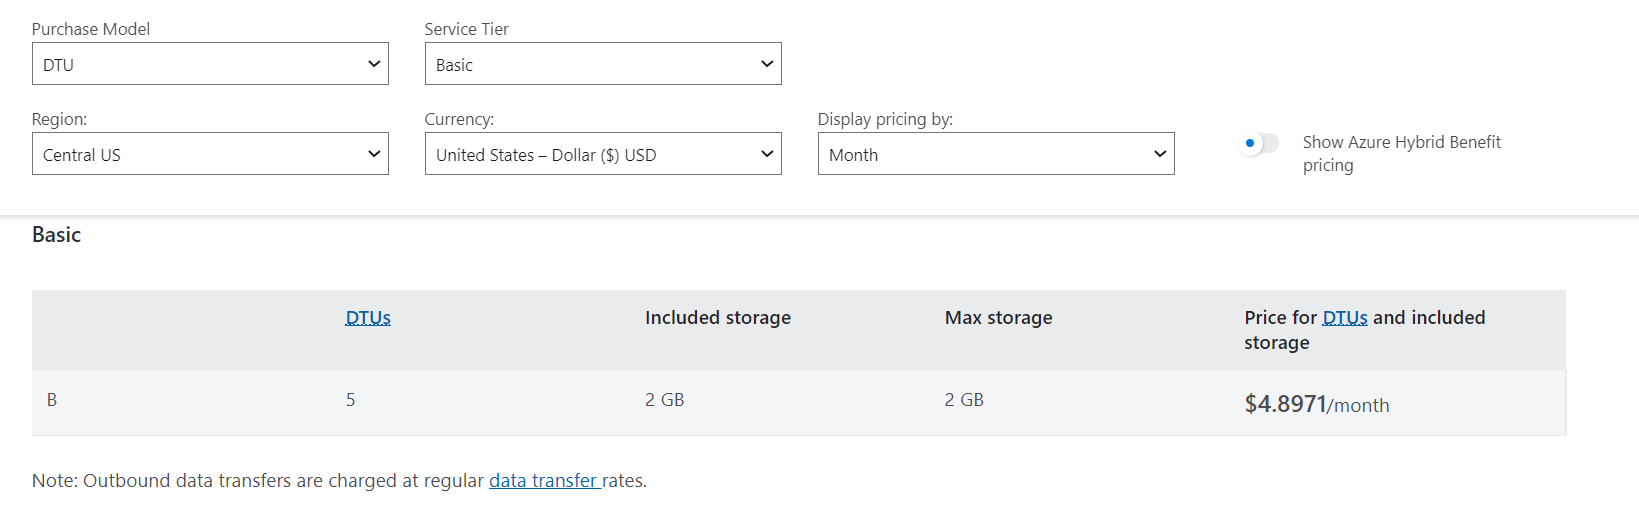Click the DTU value '5' cell

(x=351, y=400)
